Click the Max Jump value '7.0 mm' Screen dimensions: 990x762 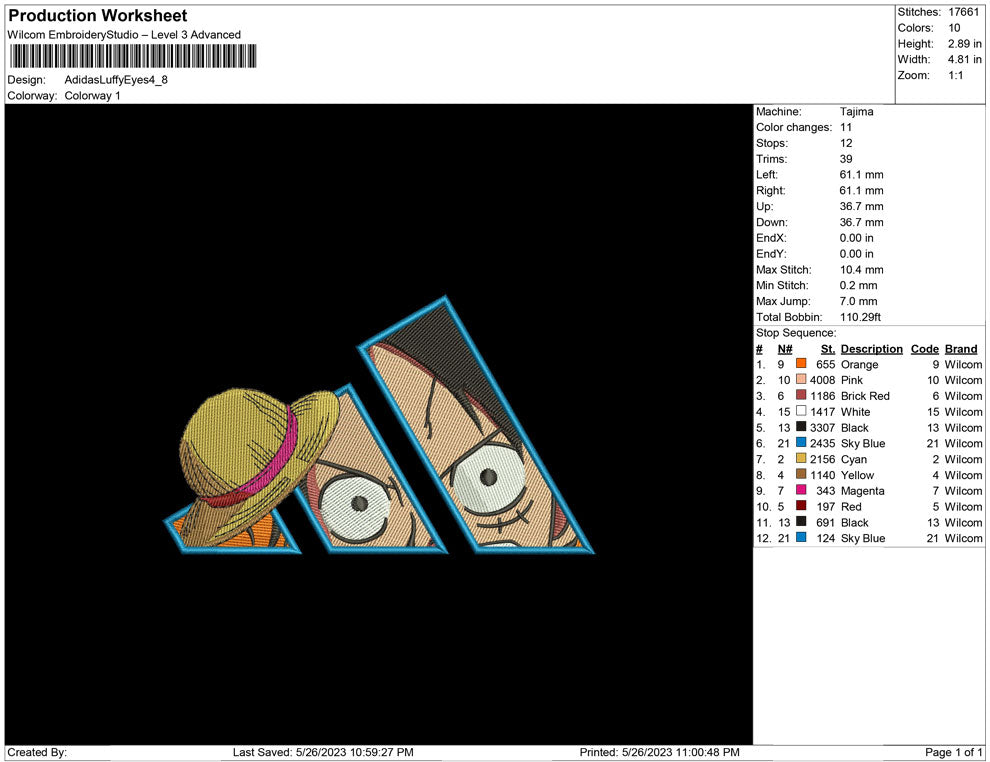pyautogui.click(x=858, y=301)
